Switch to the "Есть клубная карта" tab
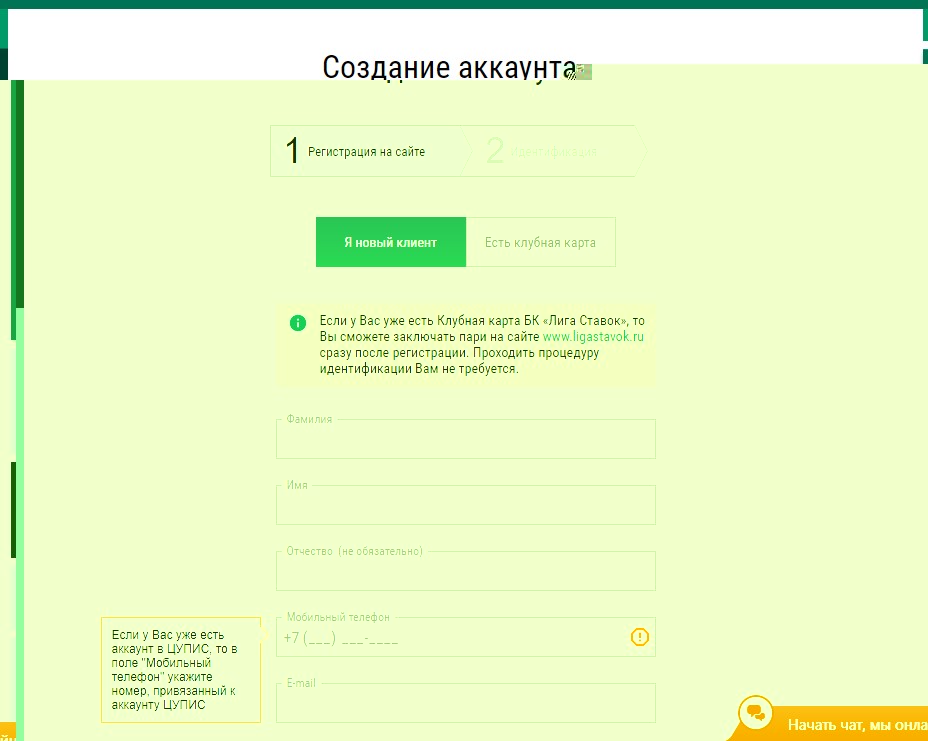The image size is (928, 741). (x=540, y=241)
